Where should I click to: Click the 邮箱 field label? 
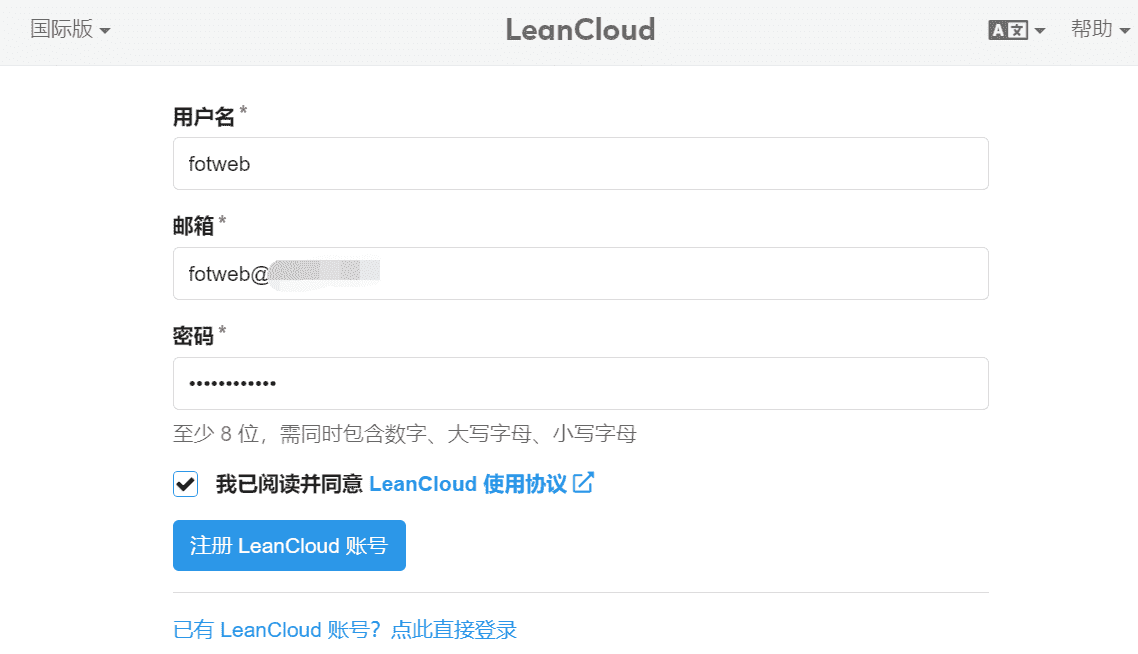193,226
